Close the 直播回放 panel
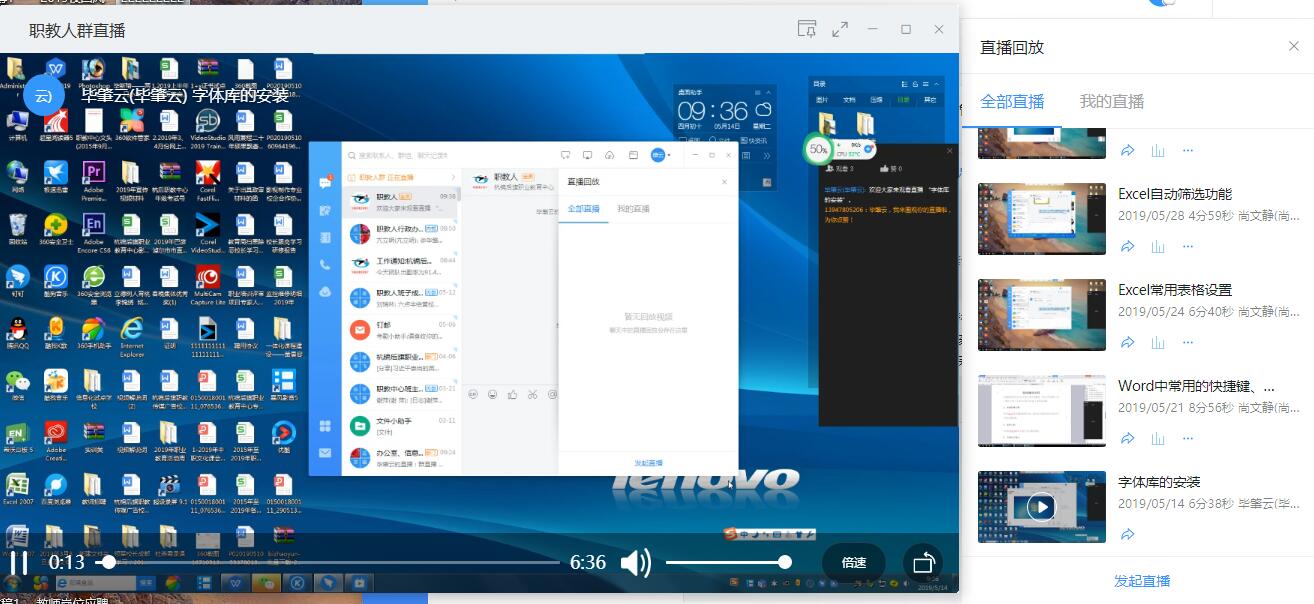 click(x=1293, y=47)
